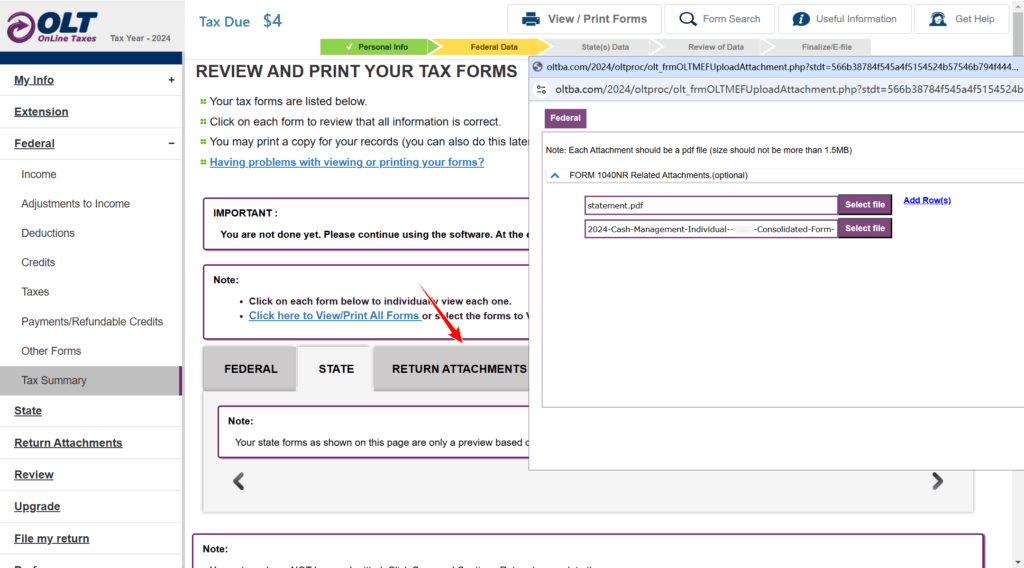Screen dimensions: 1024x568
Task: Click the Add Row(s) link
Action: (x=927, y=200)
